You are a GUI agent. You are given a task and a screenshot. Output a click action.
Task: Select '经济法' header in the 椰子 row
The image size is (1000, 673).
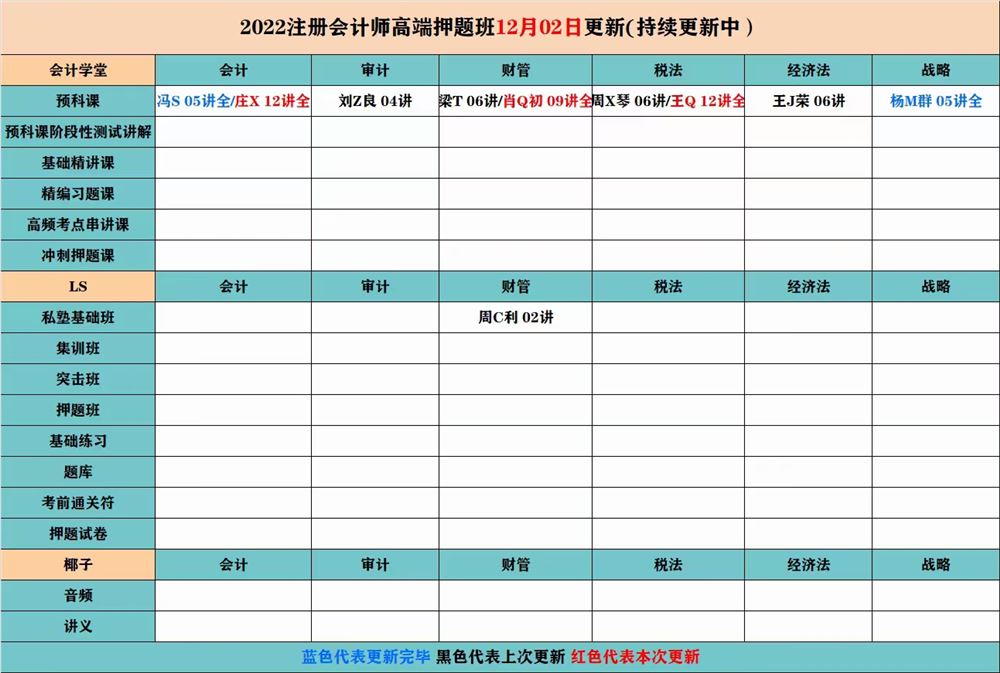pyautogui.click(x=808, y=565)
